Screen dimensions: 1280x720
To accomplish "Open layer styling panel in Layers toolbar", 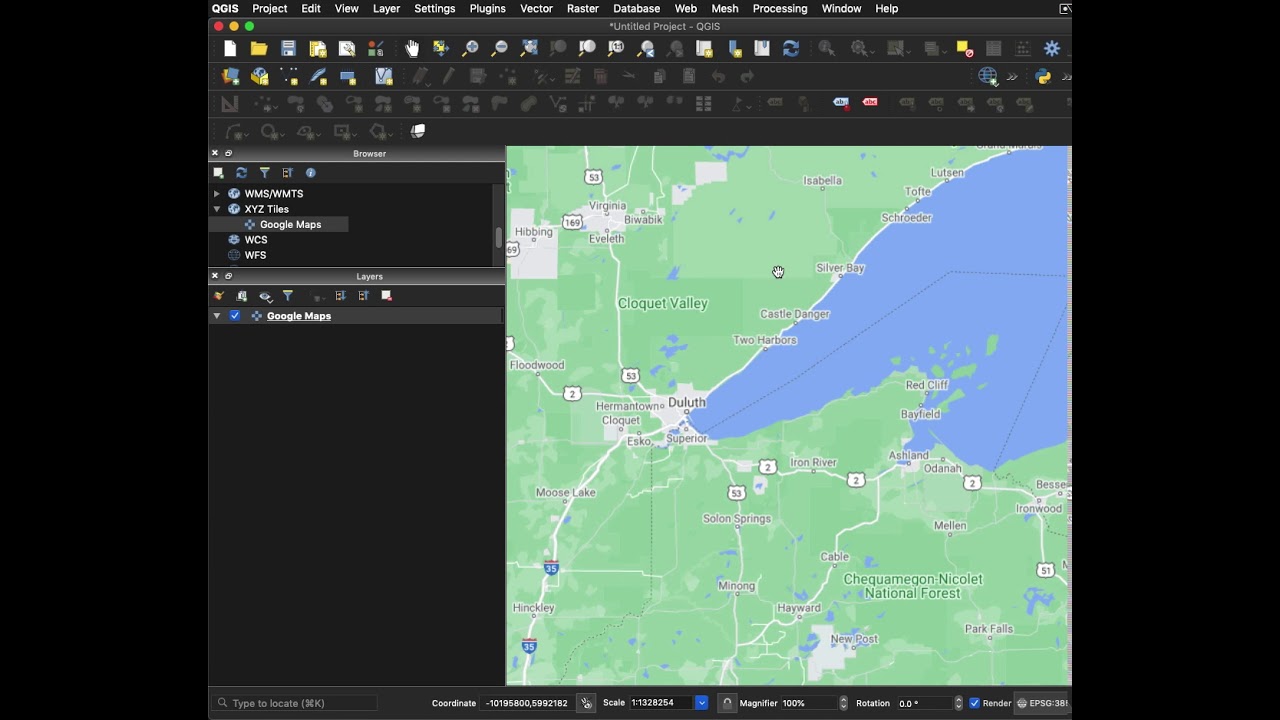I will (x=218, y=296).
